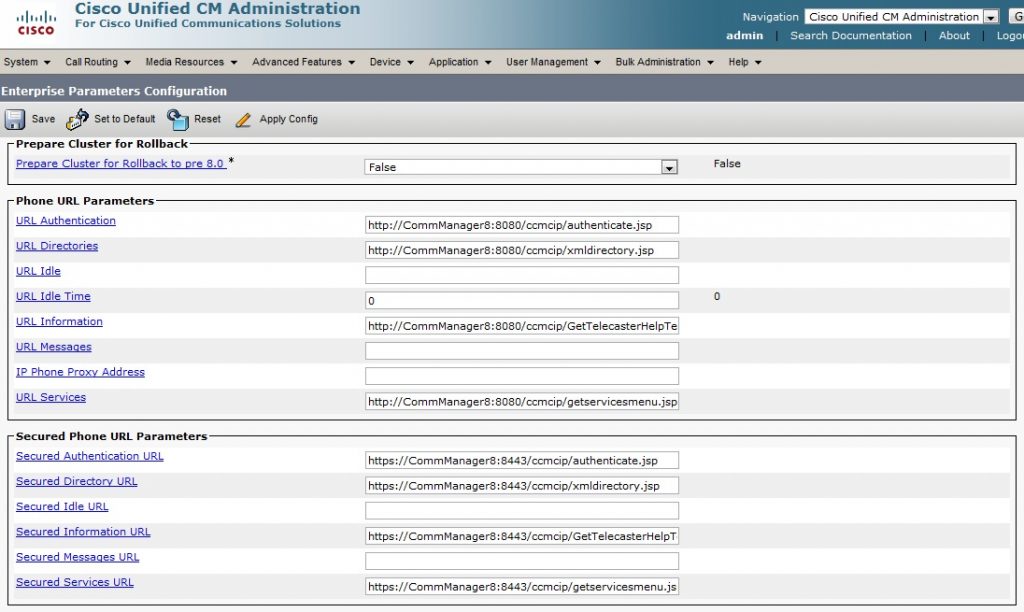Open the Secured Information URL link
The image size is (1024, 612).
[83, 532]
